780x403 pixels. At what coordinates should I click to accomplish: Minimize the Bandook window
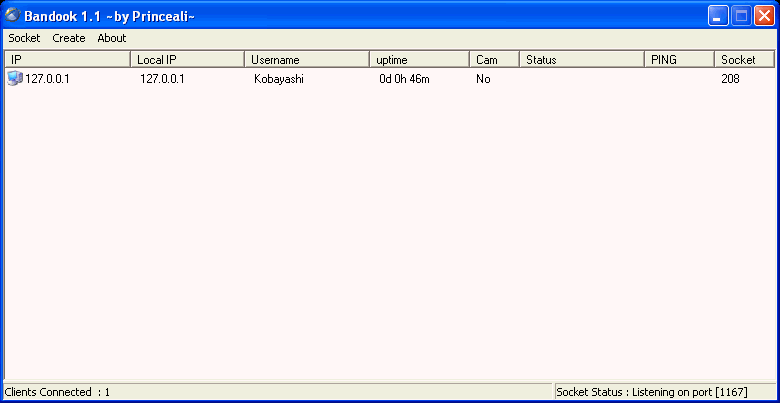coord(718,15)
